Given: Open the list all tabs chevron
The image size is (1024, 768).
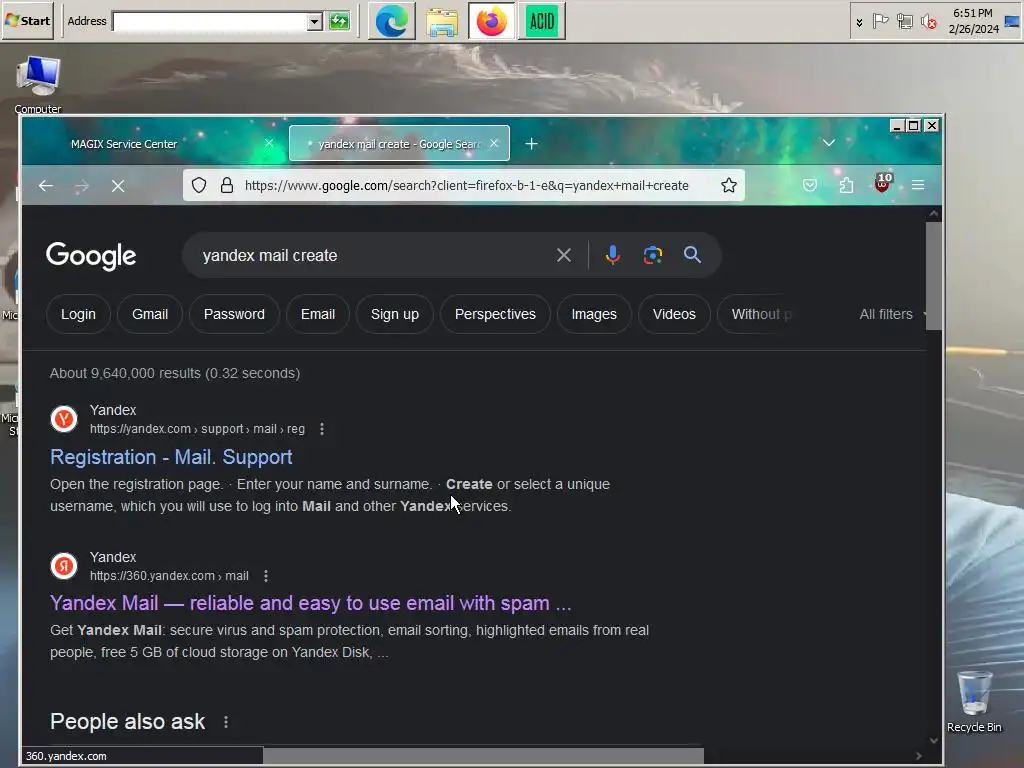Looking at the screenshot, I should tap(829, 143).
